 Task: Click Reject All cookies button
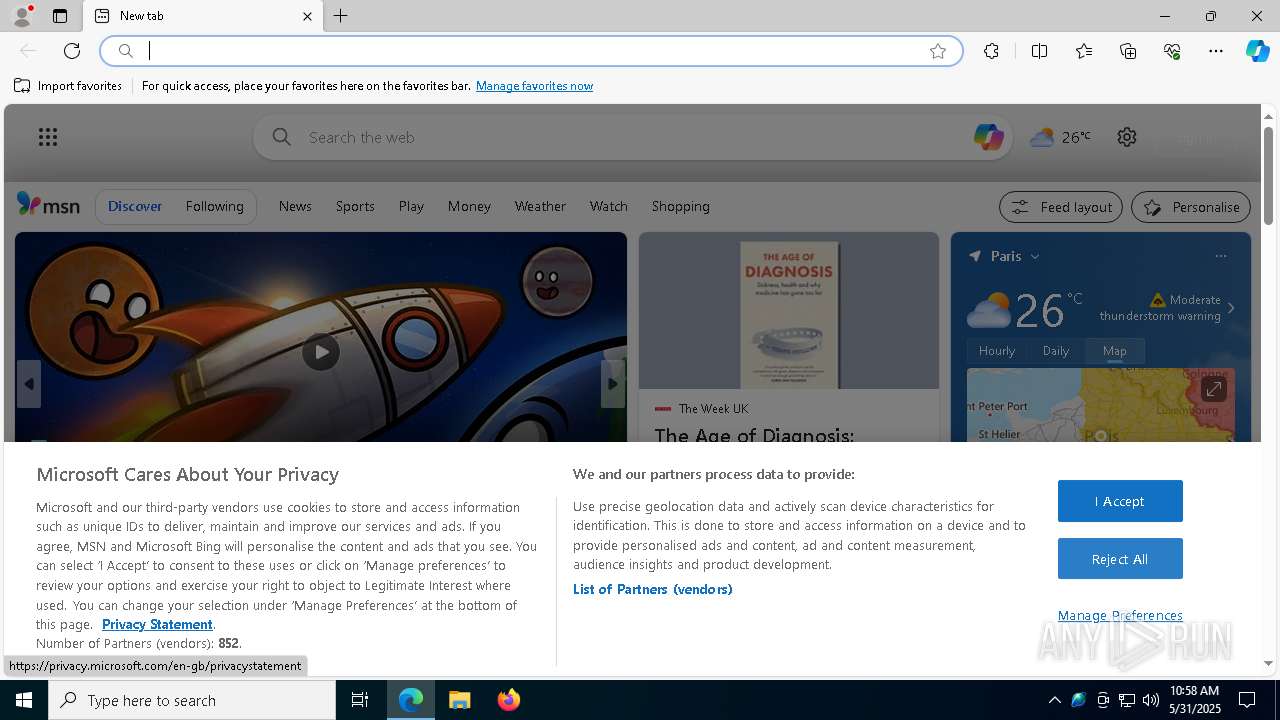(x=1120, y=559)
